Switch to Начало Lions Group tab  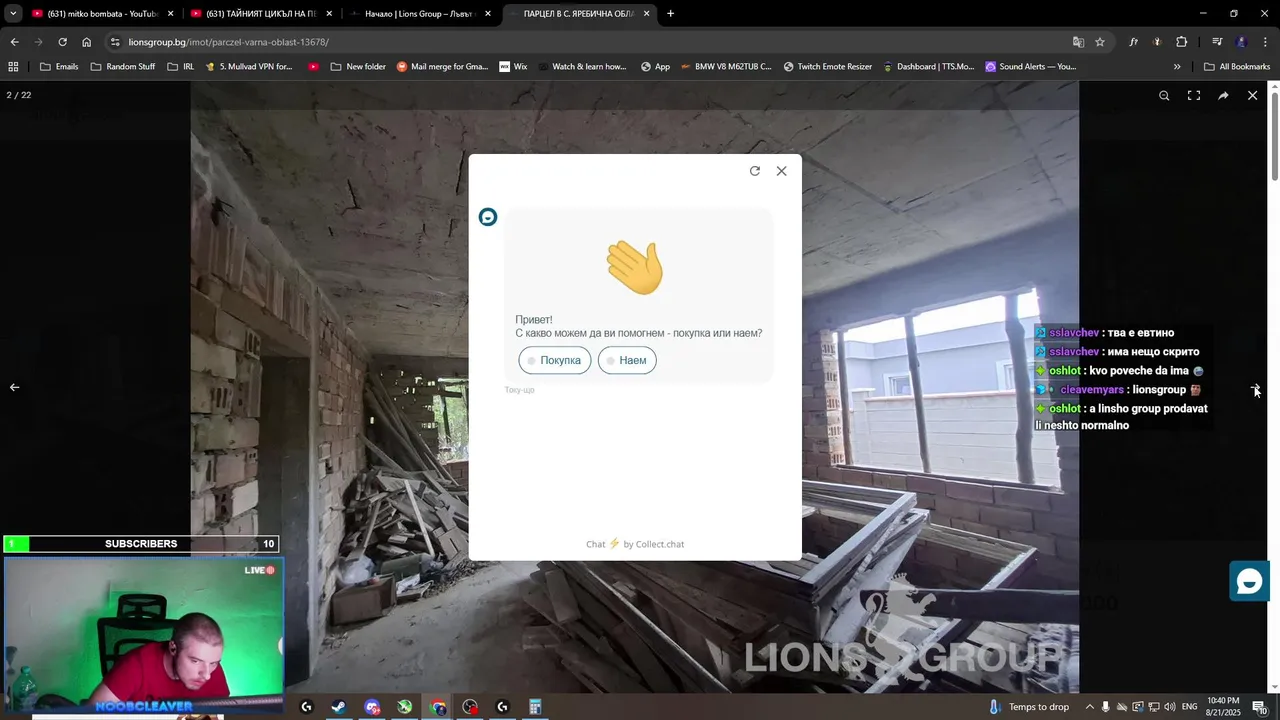point(418,14)
